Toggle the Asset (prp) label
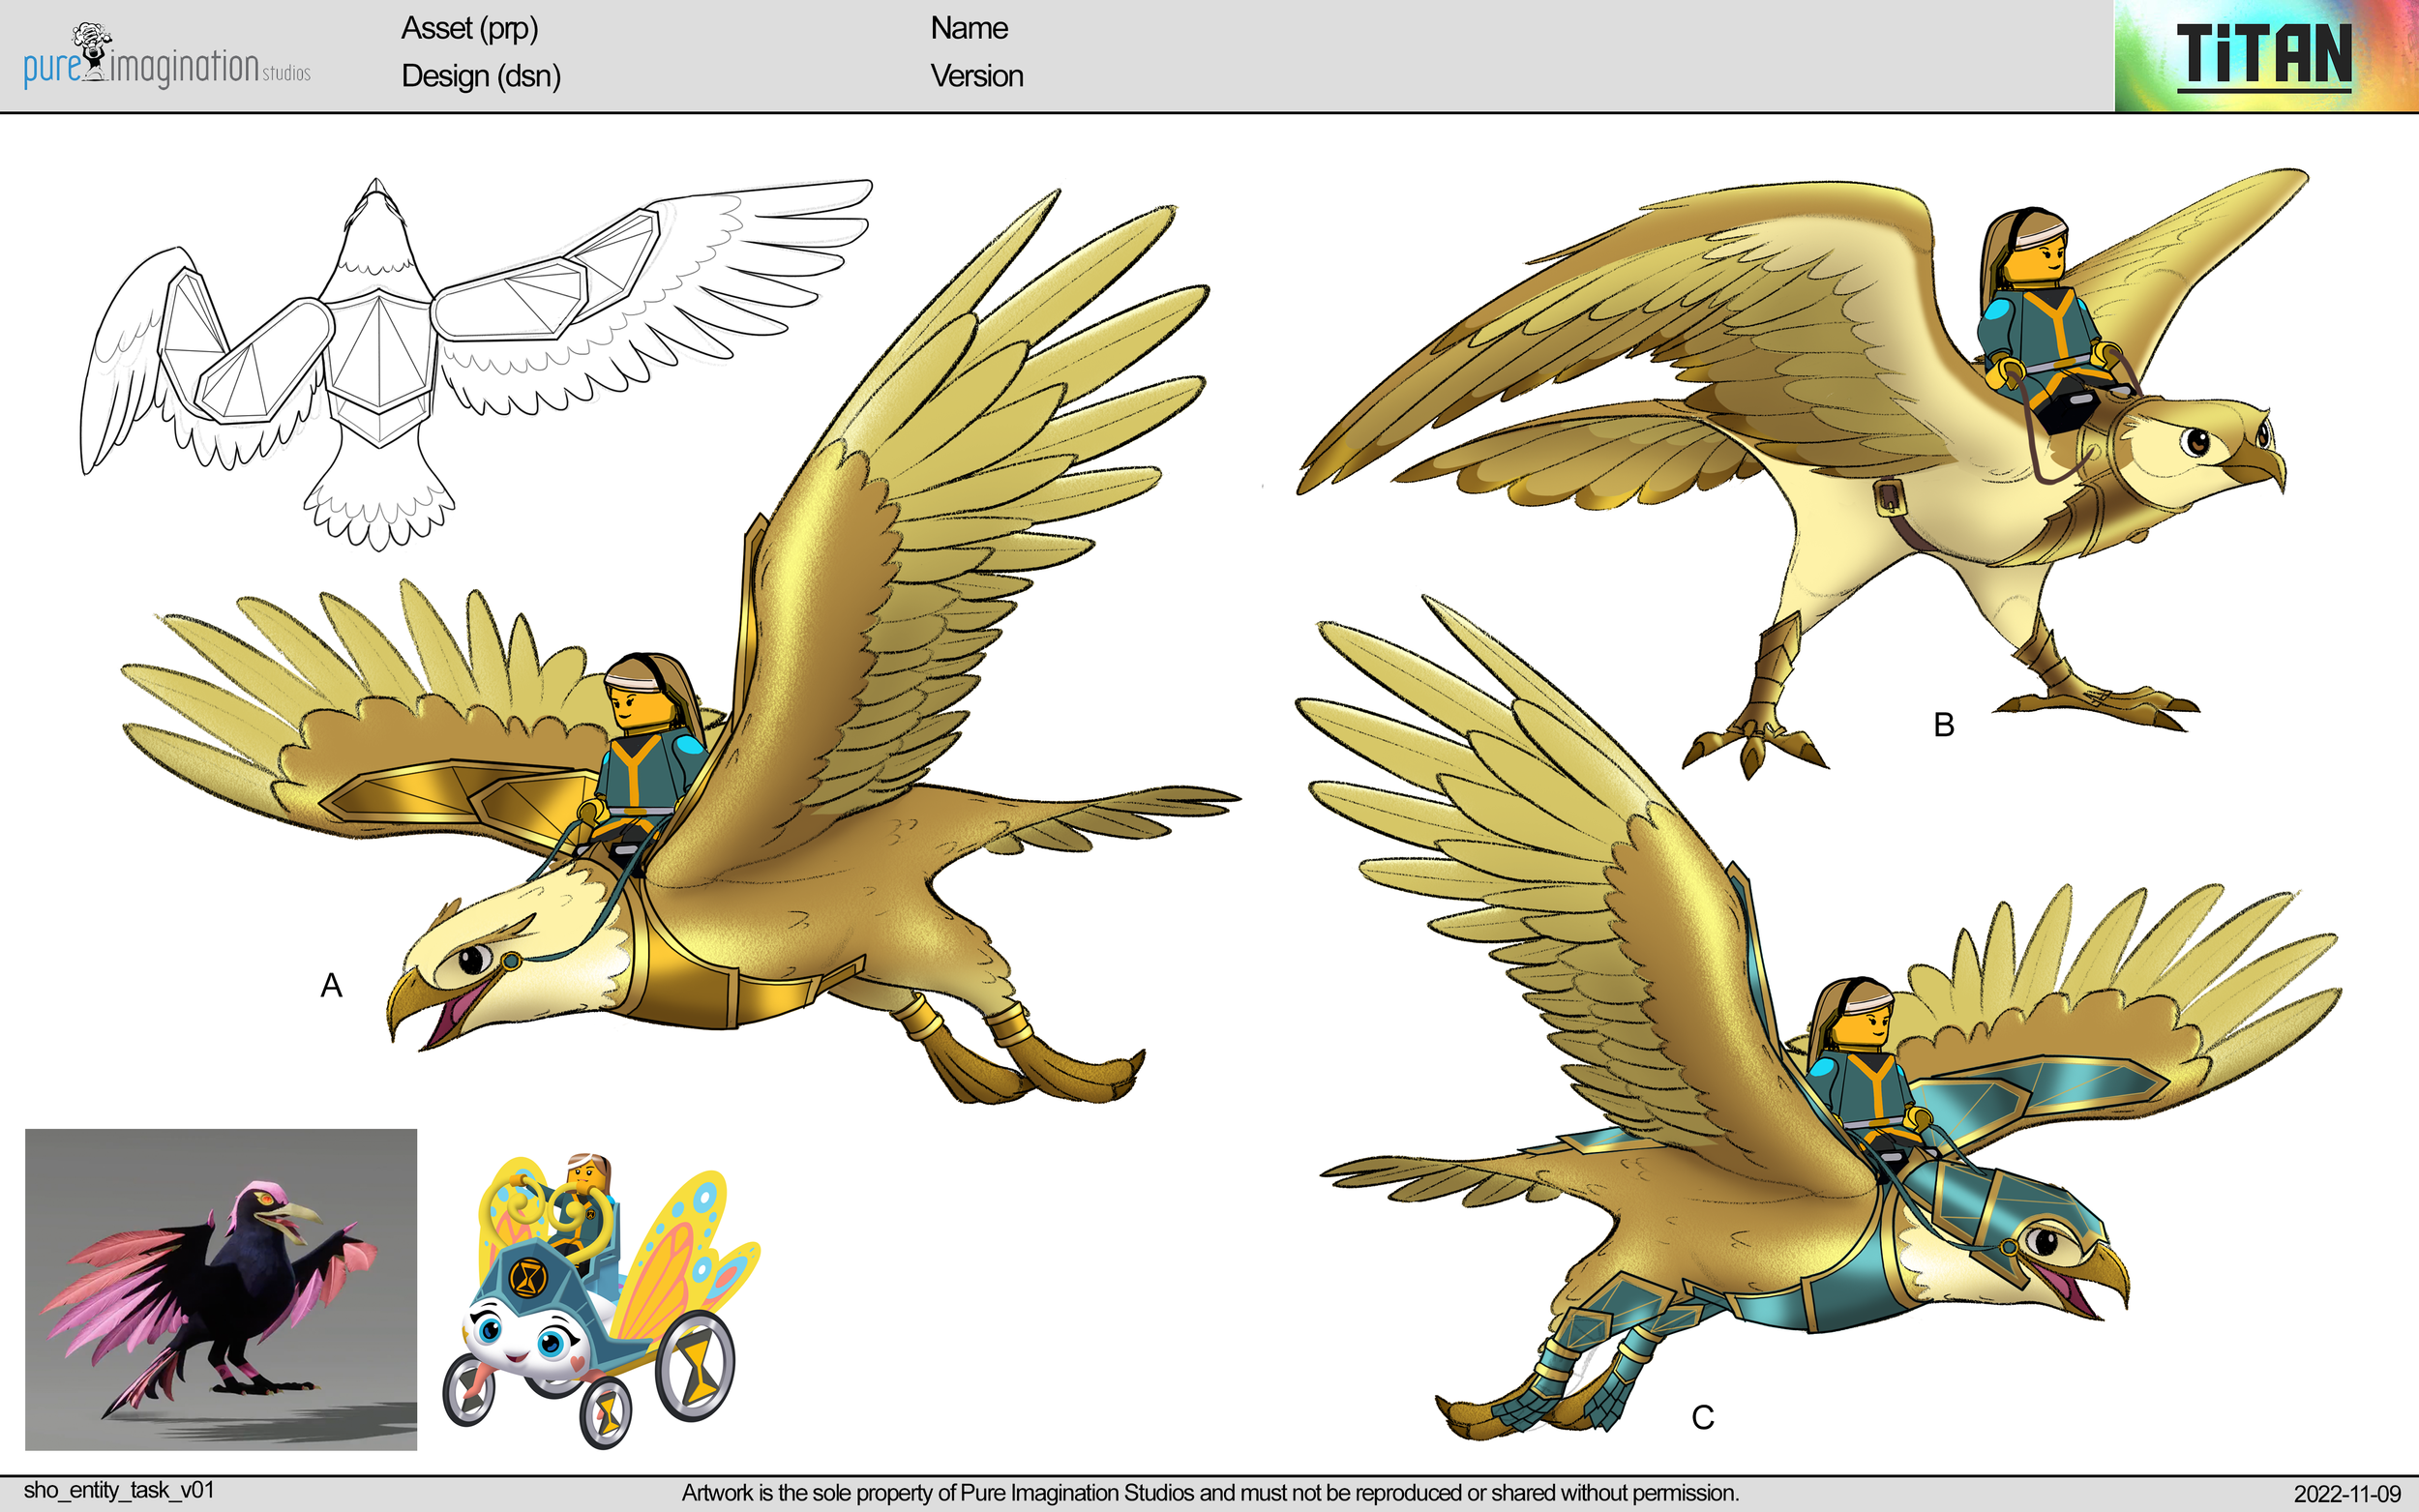2419x1512 pixels. (470, 29)
